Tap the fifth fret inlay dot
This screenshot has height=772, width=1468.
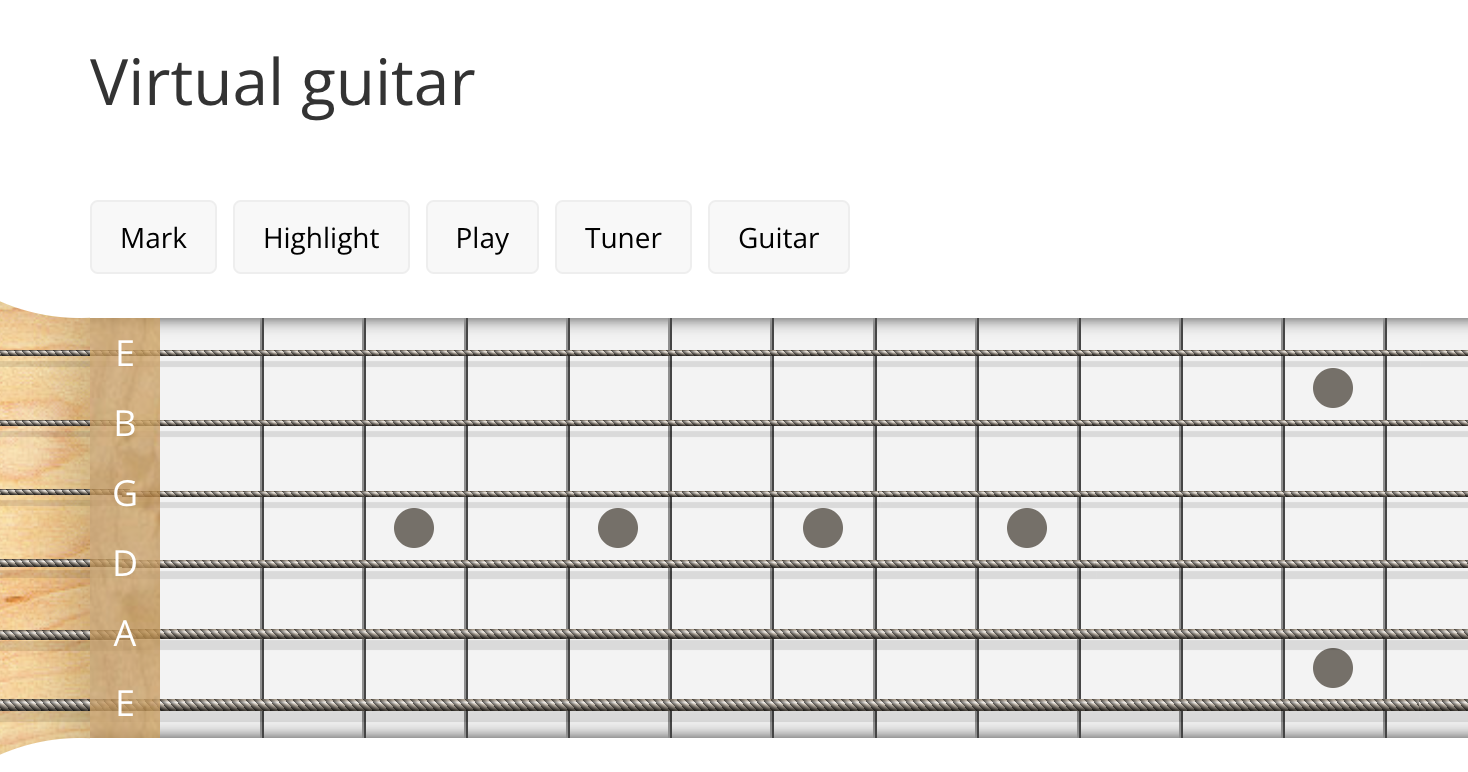coord(618,528)
